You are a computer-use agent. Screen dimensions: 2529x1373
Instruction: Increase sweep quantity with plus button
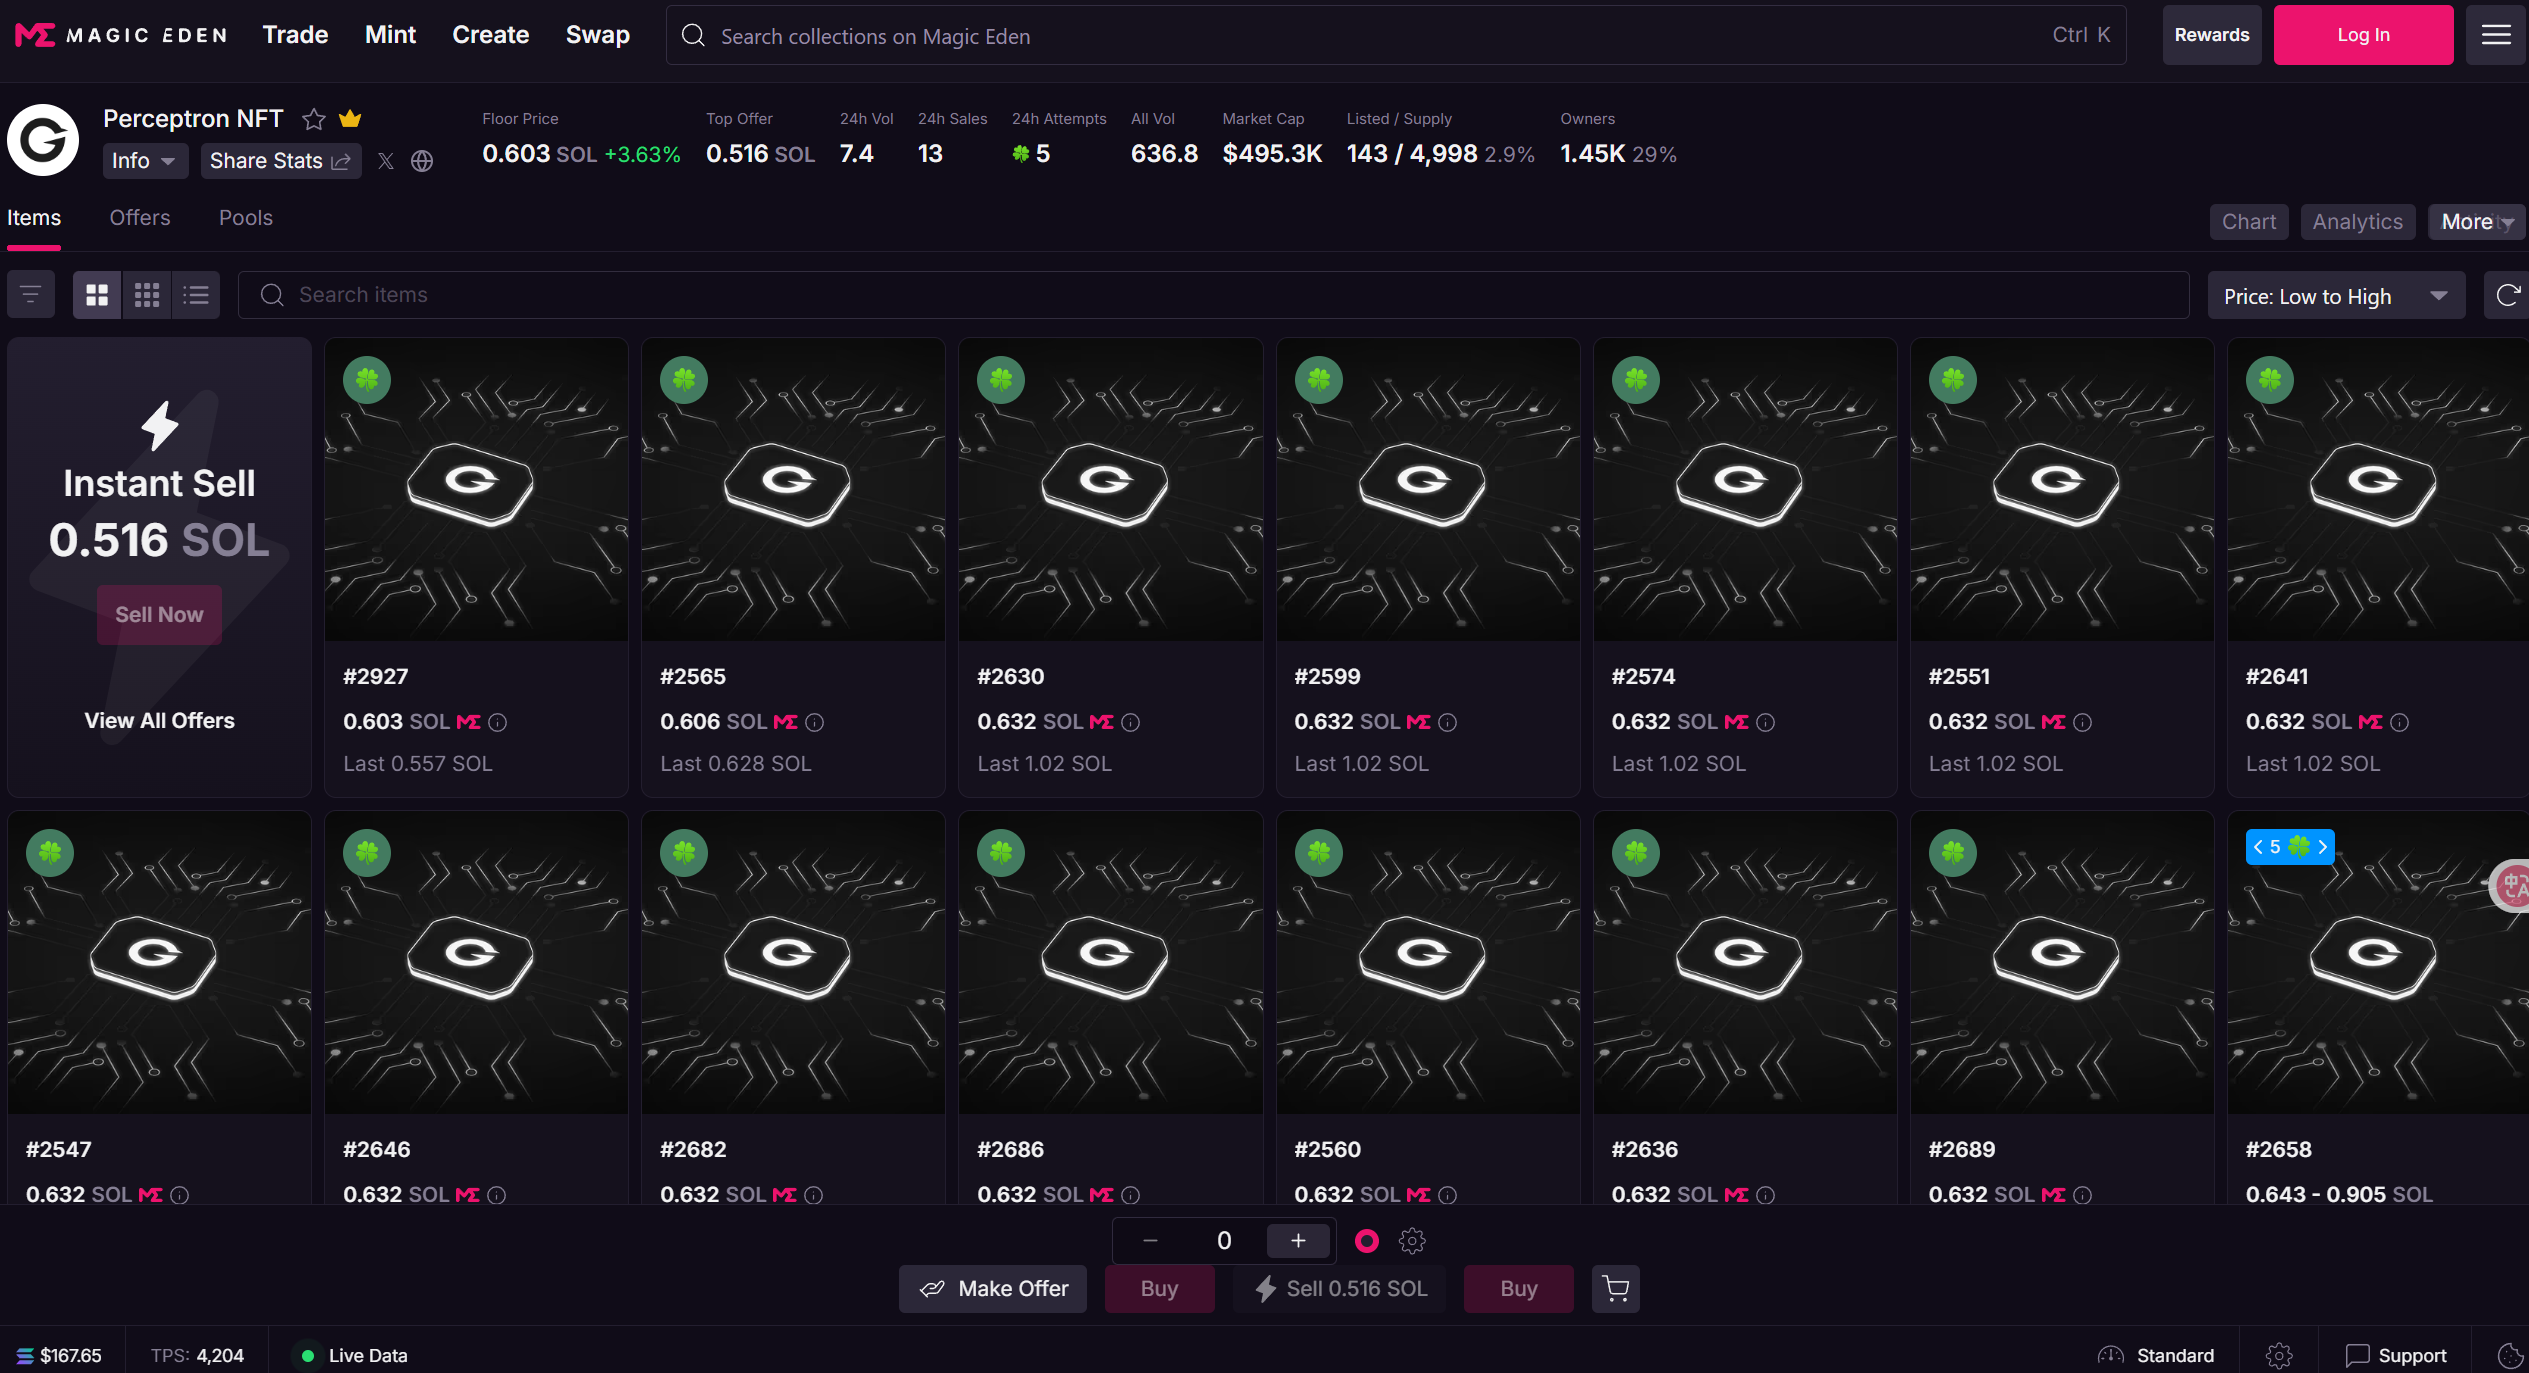click(1298, 1241)
